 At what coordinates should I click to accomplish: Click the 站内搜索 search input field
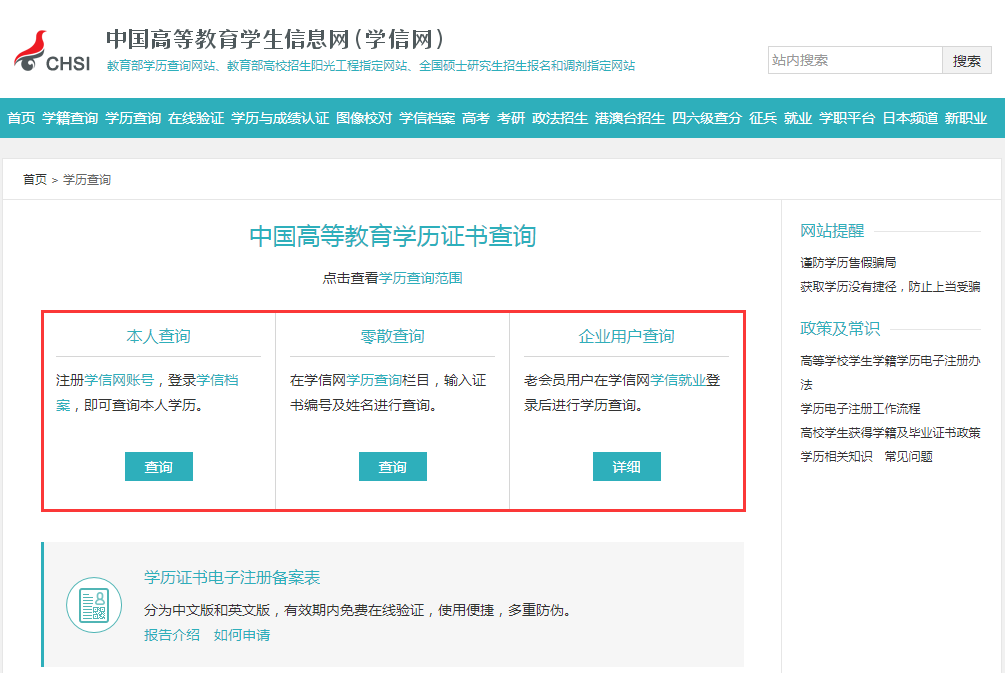854,60
